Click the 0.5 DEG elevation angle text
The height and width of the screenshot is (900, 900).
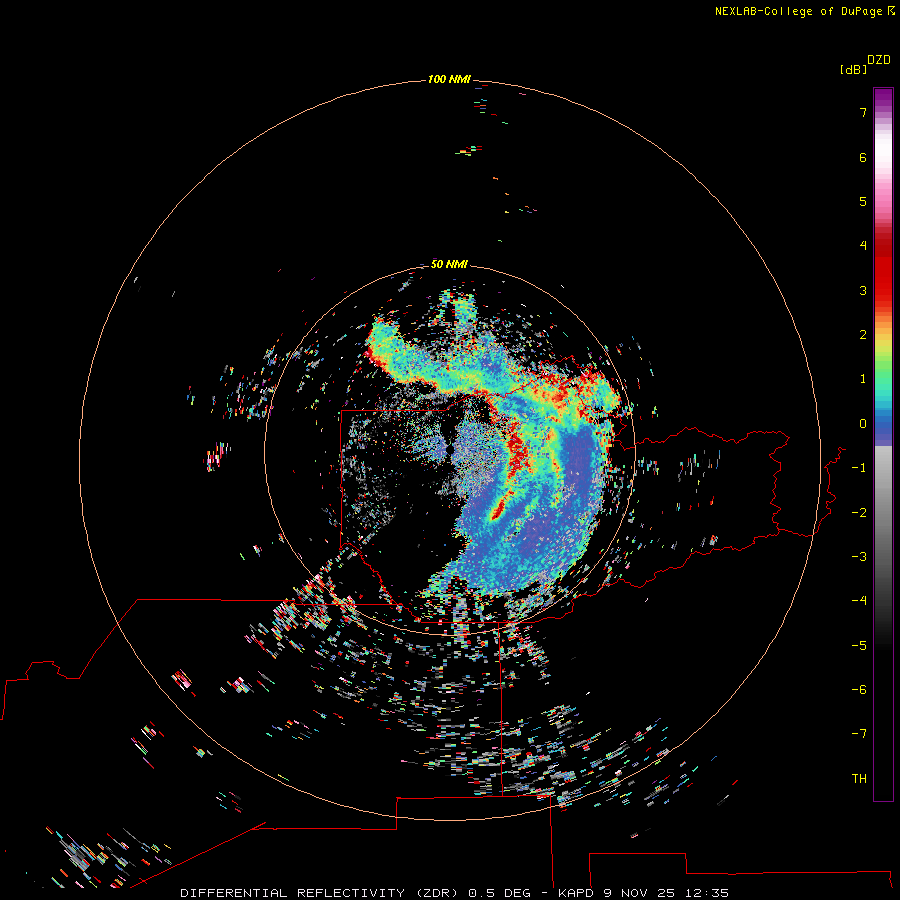pyautogui.click(x=500, y=893)
